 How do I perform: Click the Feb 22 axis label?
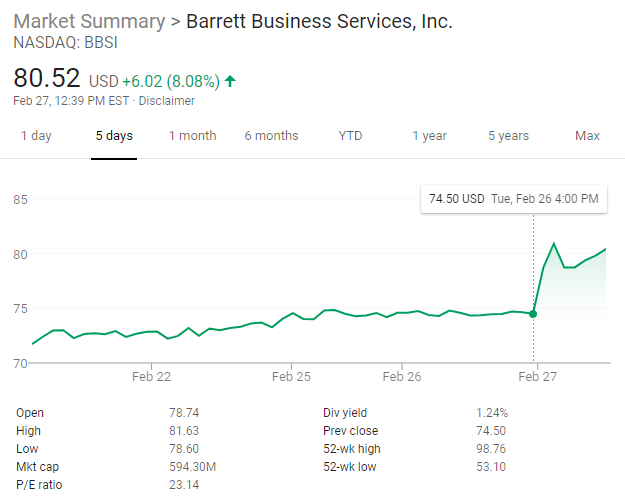click(x=151, y=377)
